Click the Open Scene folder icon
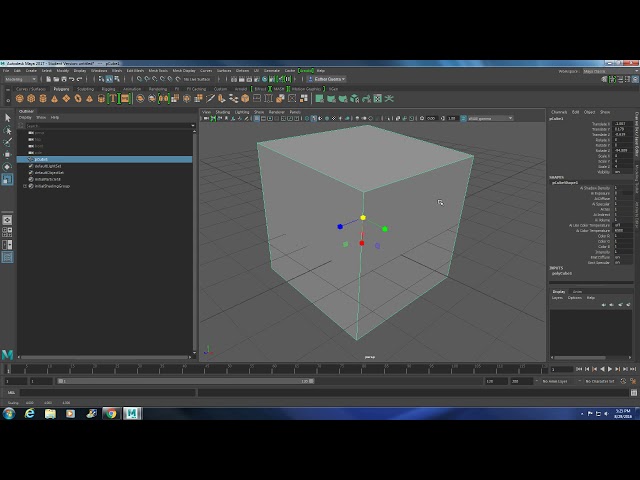640x480 pixels. coord(56,79)
